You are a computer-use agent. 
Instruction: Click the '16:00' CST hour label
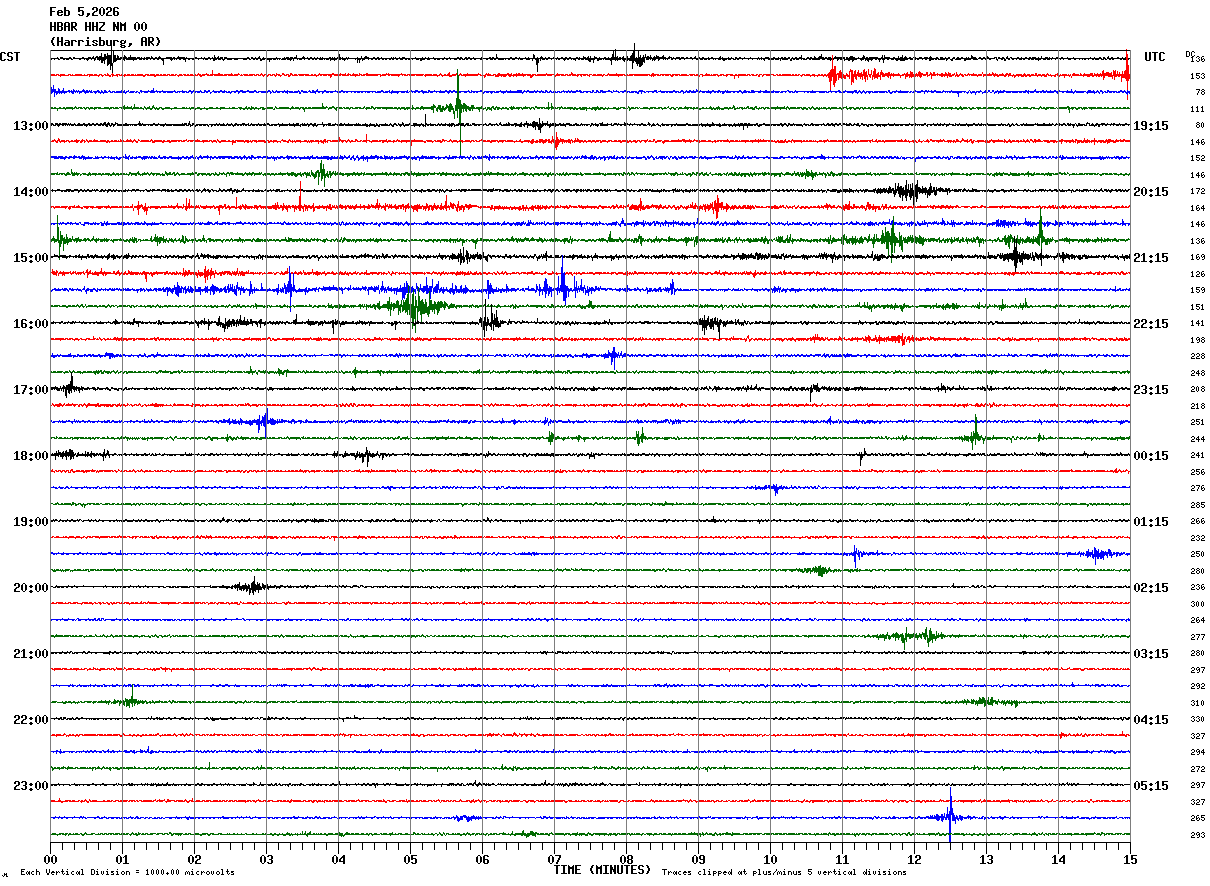coord(30,324)
